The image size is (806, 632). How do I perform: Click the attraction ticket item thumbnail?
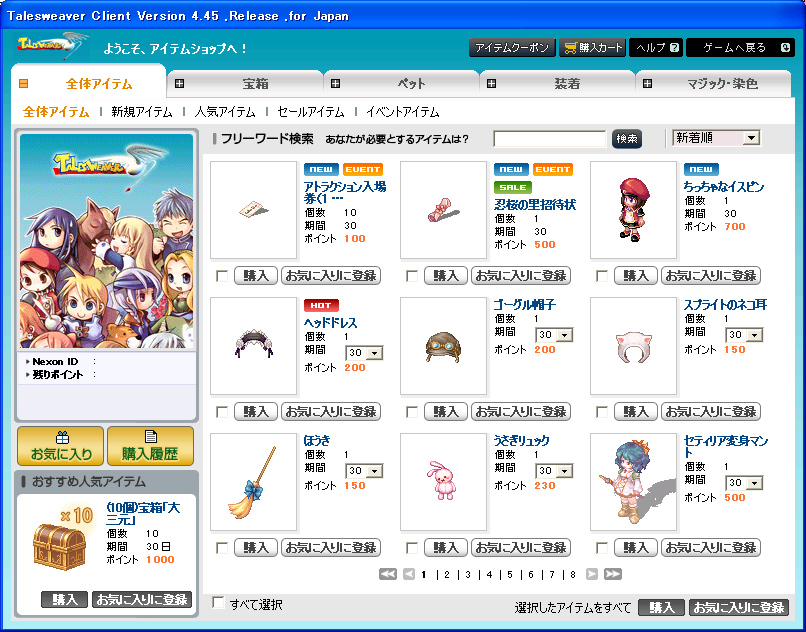pos(253,210)
